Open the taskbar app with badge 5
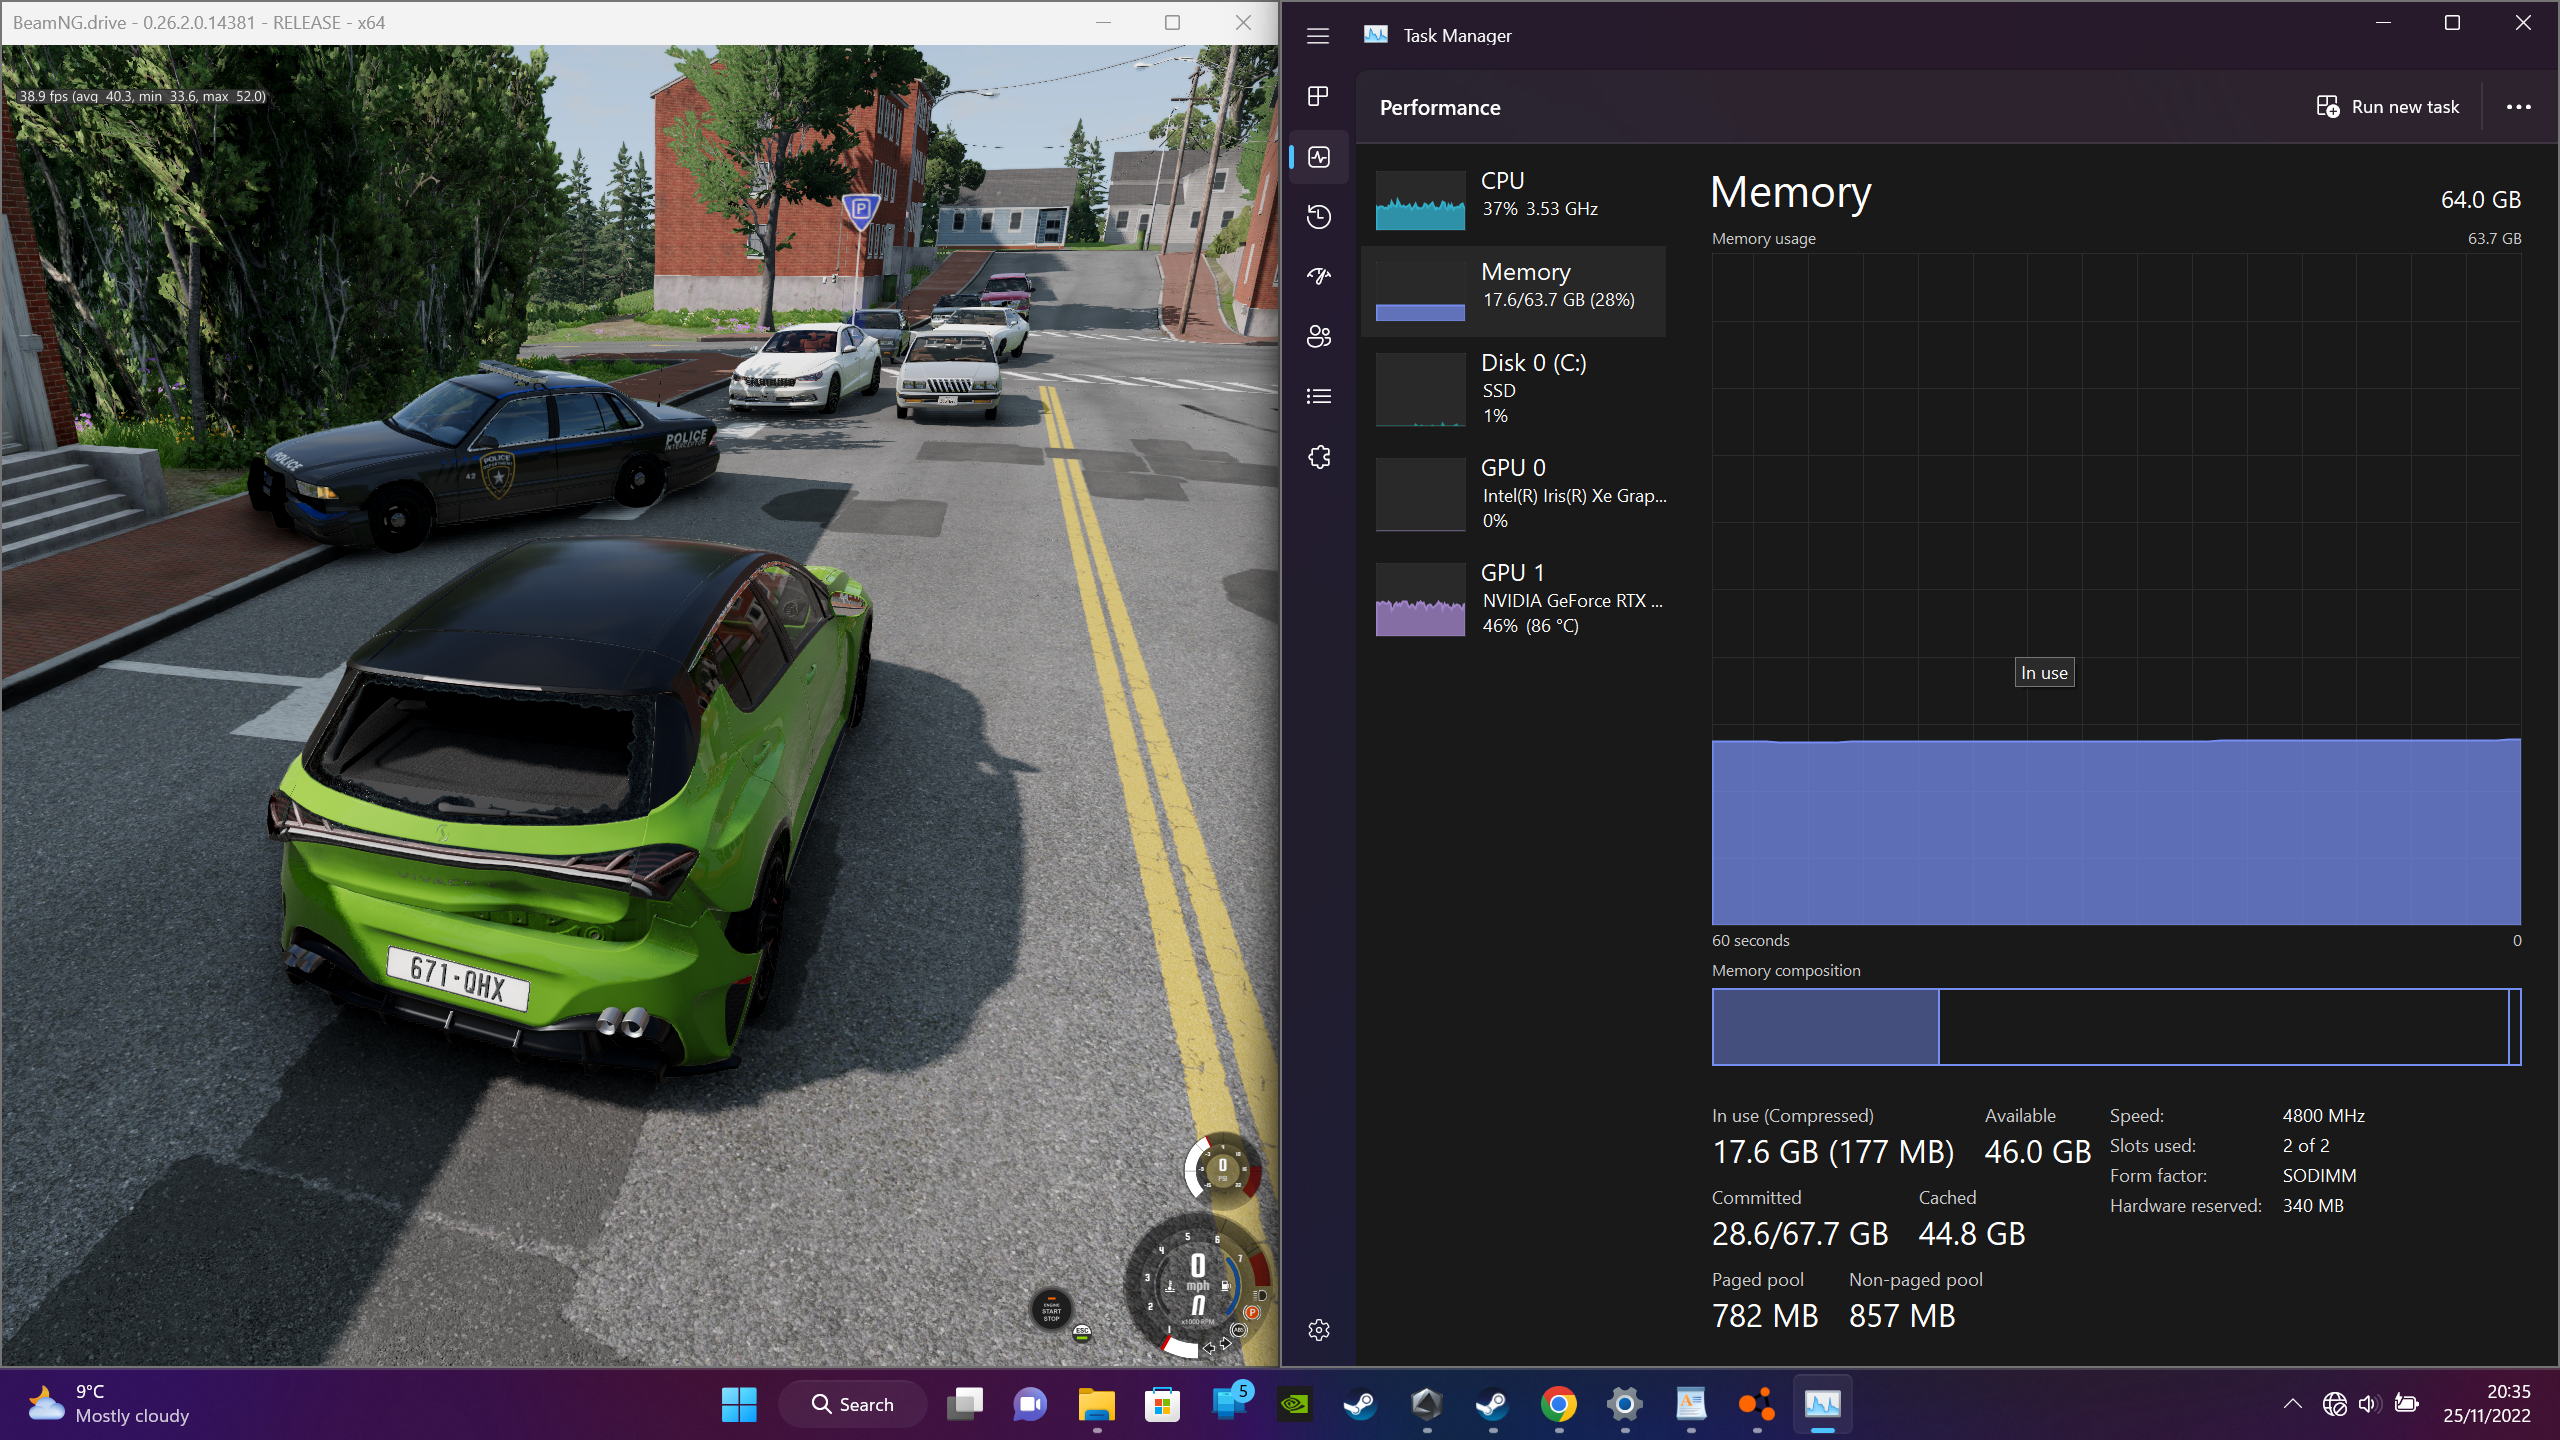 (x=1229, y=1404)
